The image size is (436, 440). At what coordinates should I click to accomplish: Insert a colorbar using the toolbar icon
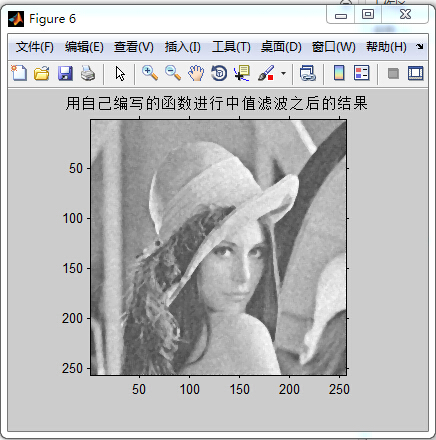point(339,73)
